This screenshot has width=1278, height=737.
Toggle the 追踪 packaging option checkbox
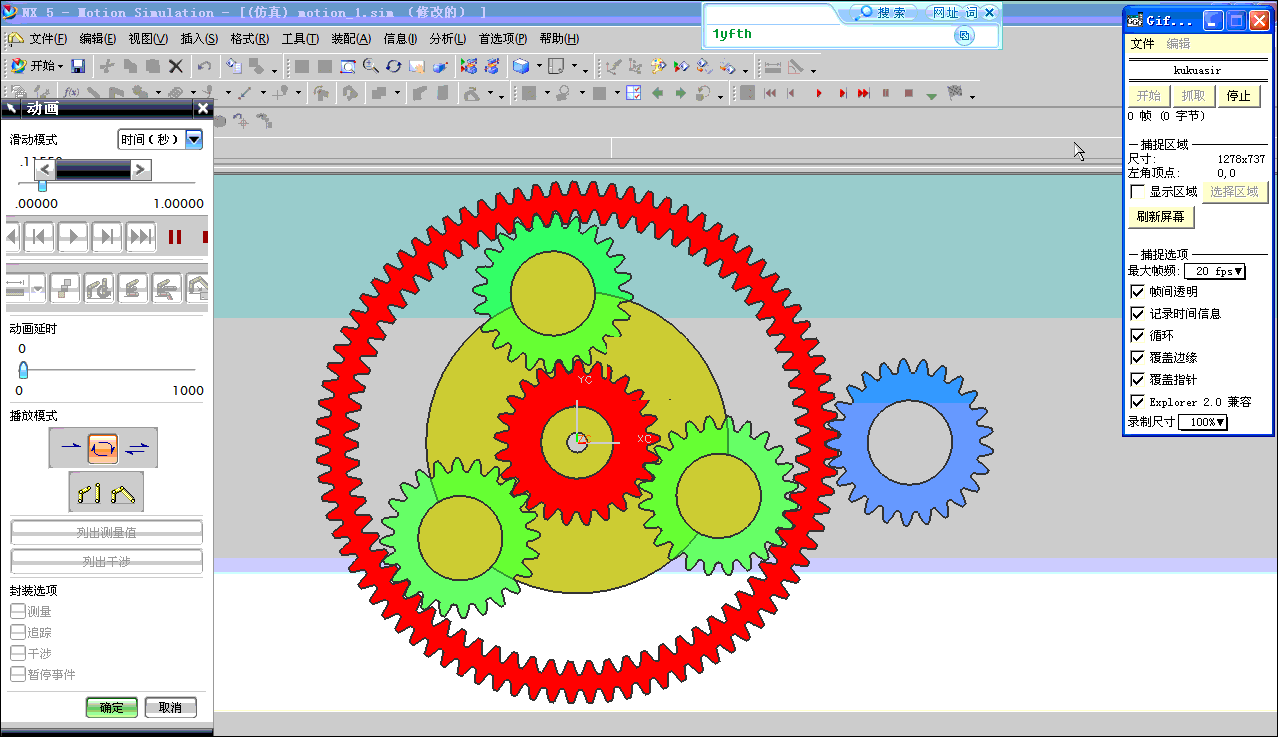(x=17, y=632)
